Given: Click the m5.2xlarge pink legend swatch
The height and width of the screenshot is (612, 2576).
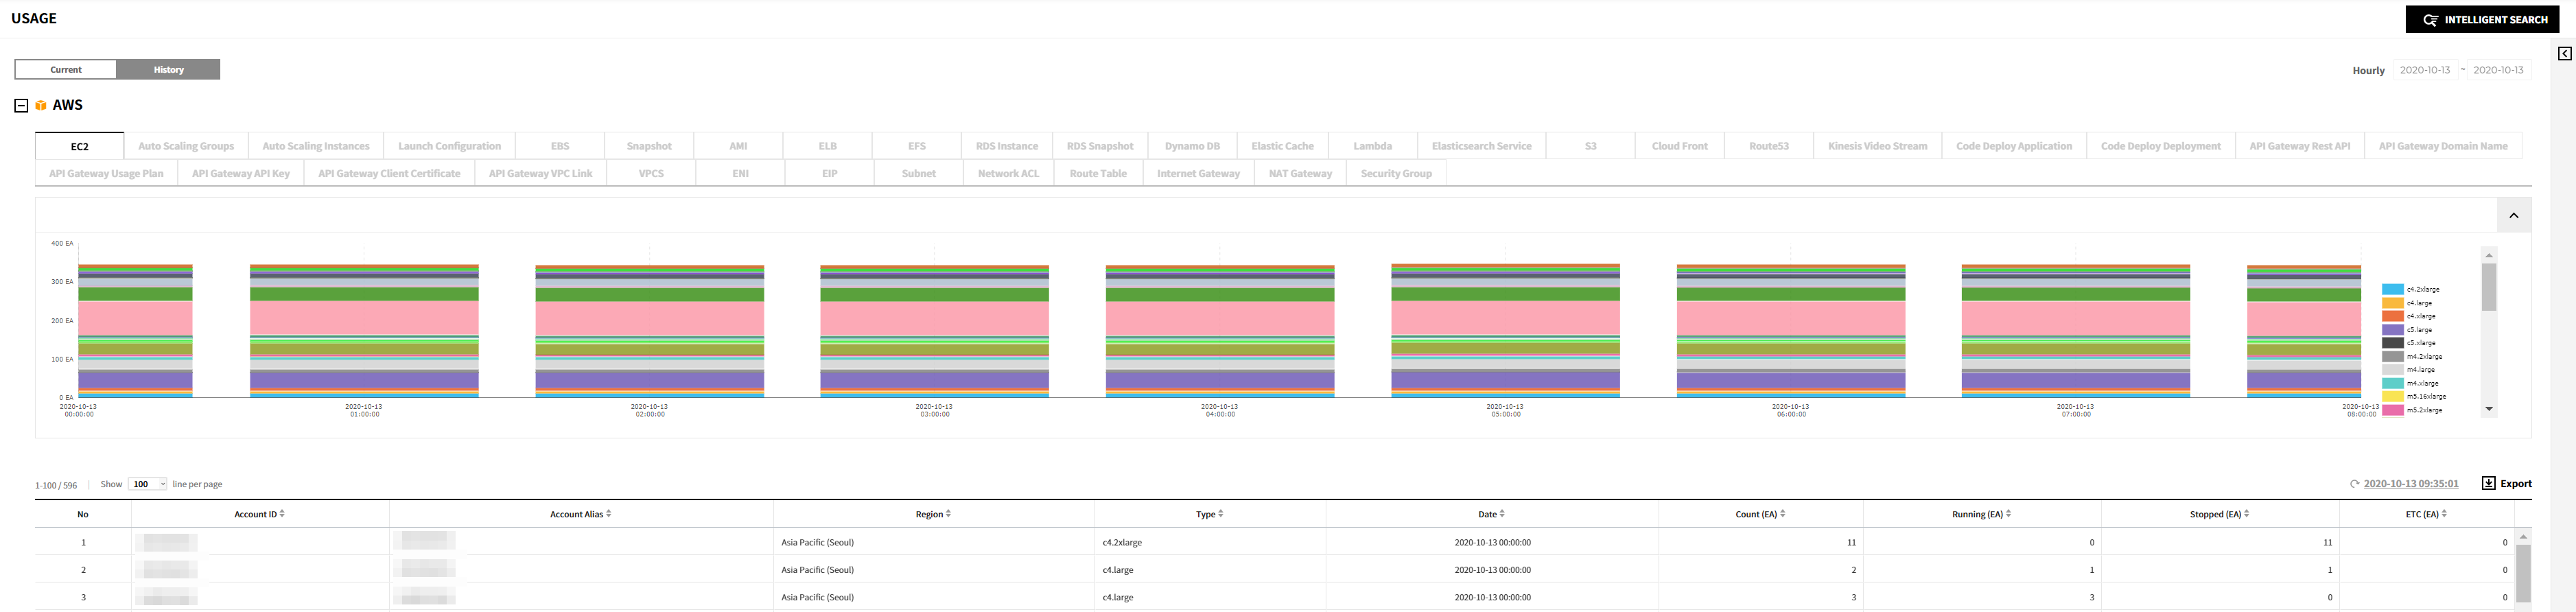Looking at the screenshot, I should point(2392,410).
